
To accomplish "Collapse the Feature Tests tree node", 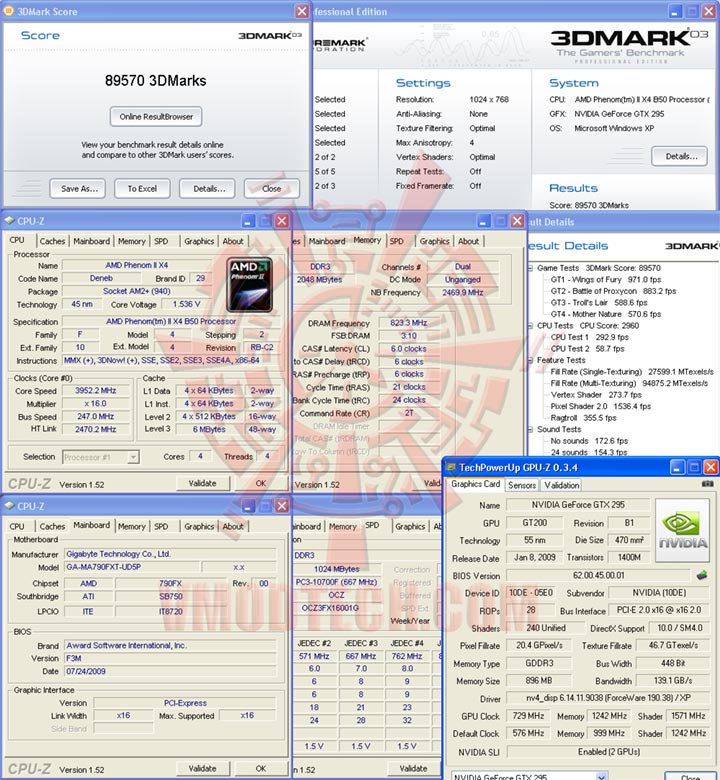I will [x=530, y=360].
